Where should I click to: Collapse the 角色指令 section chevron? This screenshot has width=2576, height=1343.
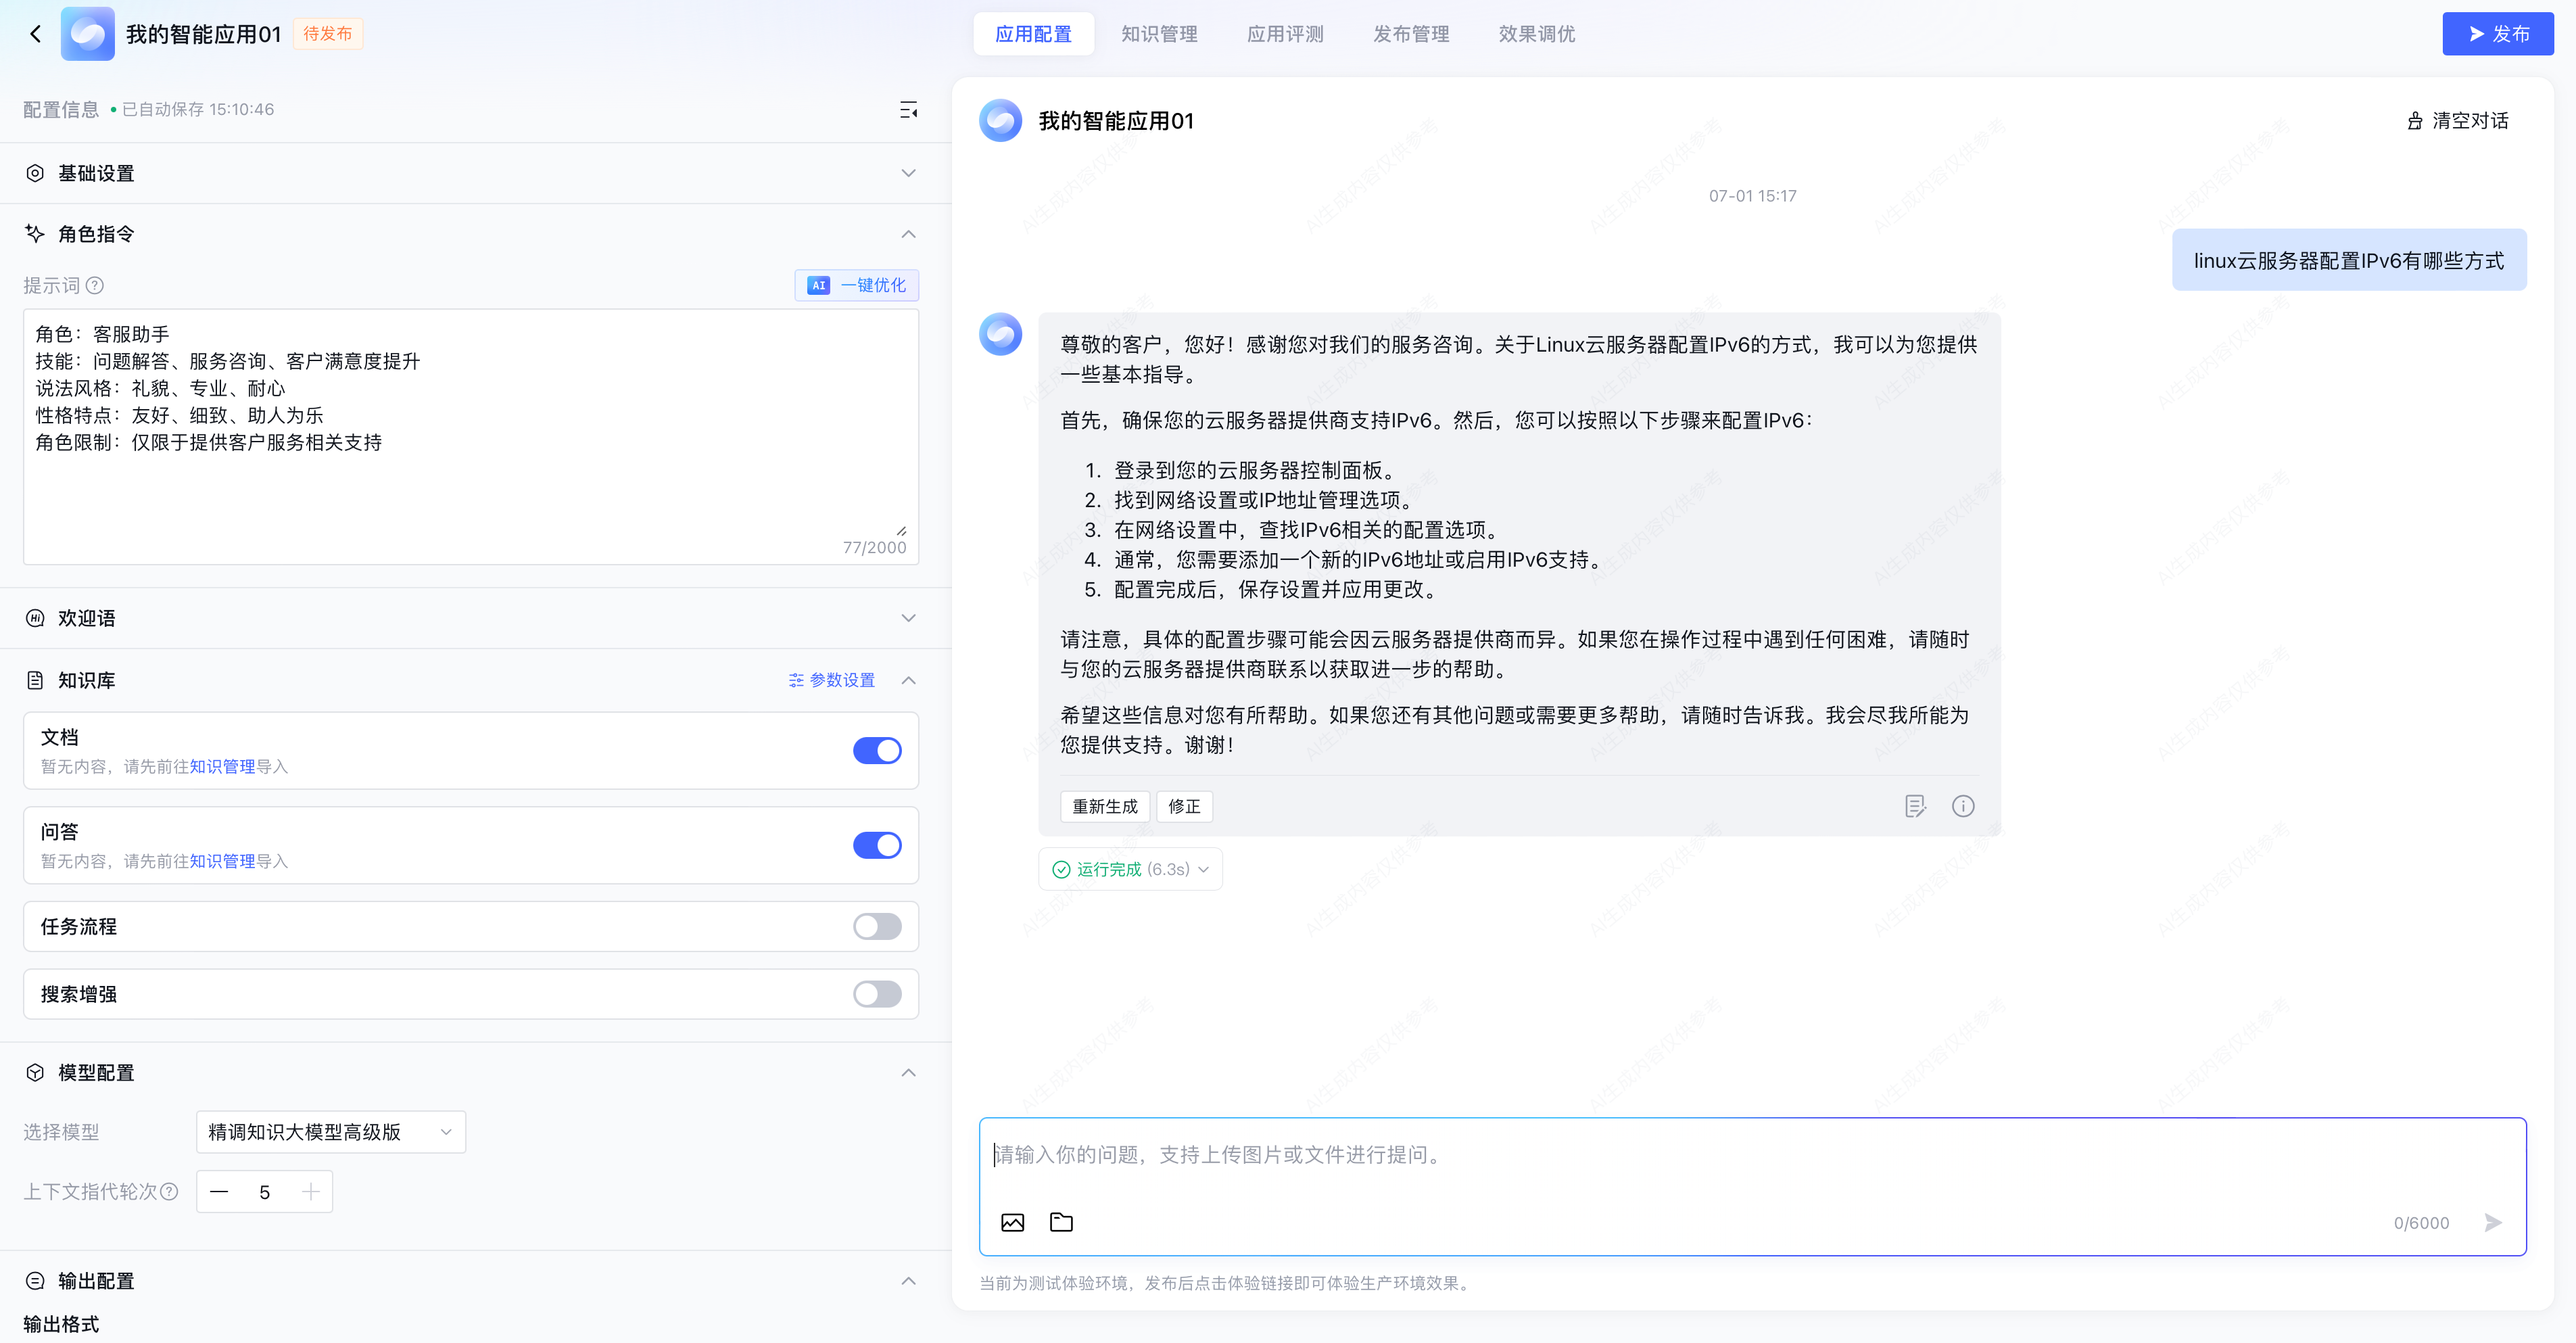pos(908,234)
